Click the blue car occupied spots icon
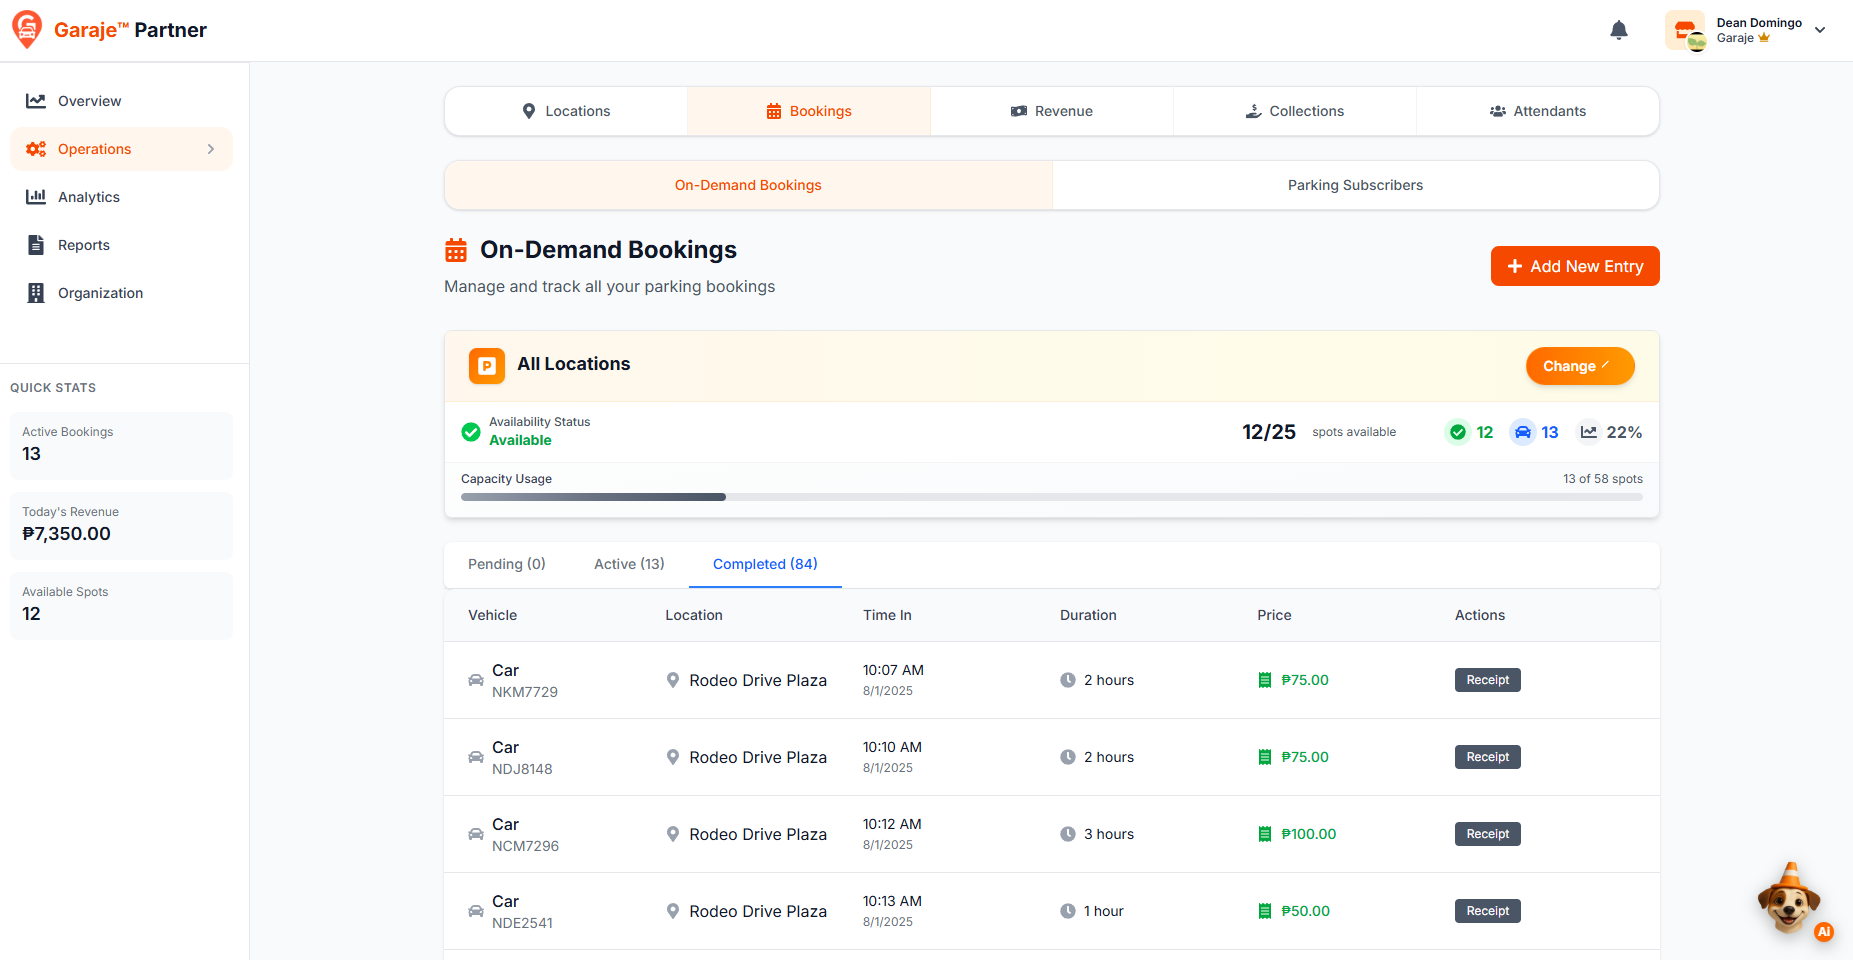This screenshot has width=1853, height=960. (1522, 432)
